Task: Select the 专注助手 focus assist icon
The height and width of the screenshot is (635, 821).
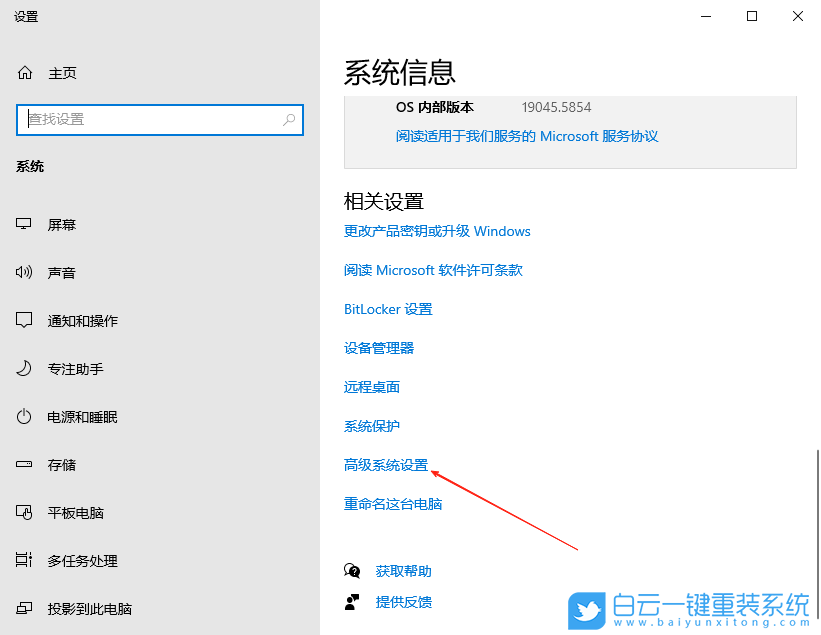Action: 23,368
